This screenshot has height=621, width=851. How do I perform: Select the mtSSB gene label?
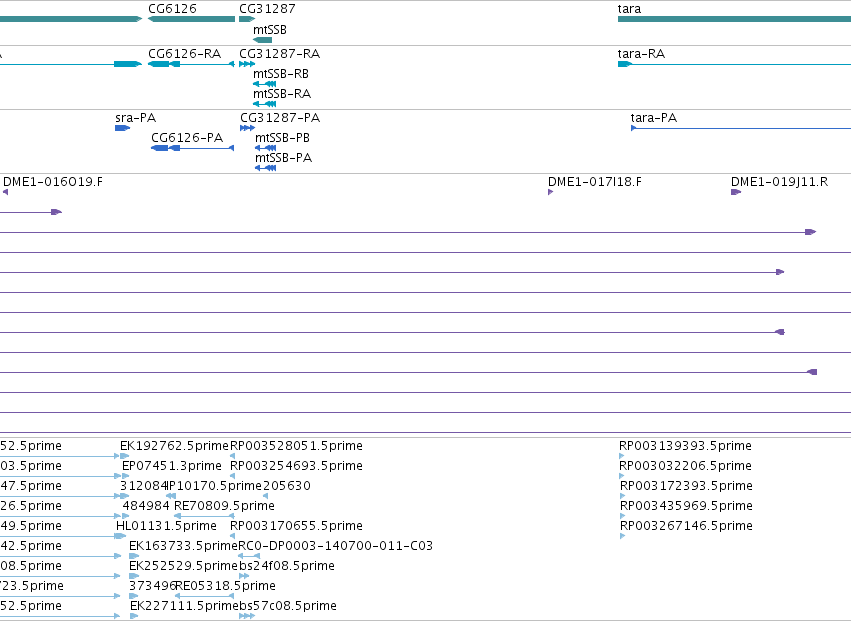pyautogui.click(x=270, y=30)
